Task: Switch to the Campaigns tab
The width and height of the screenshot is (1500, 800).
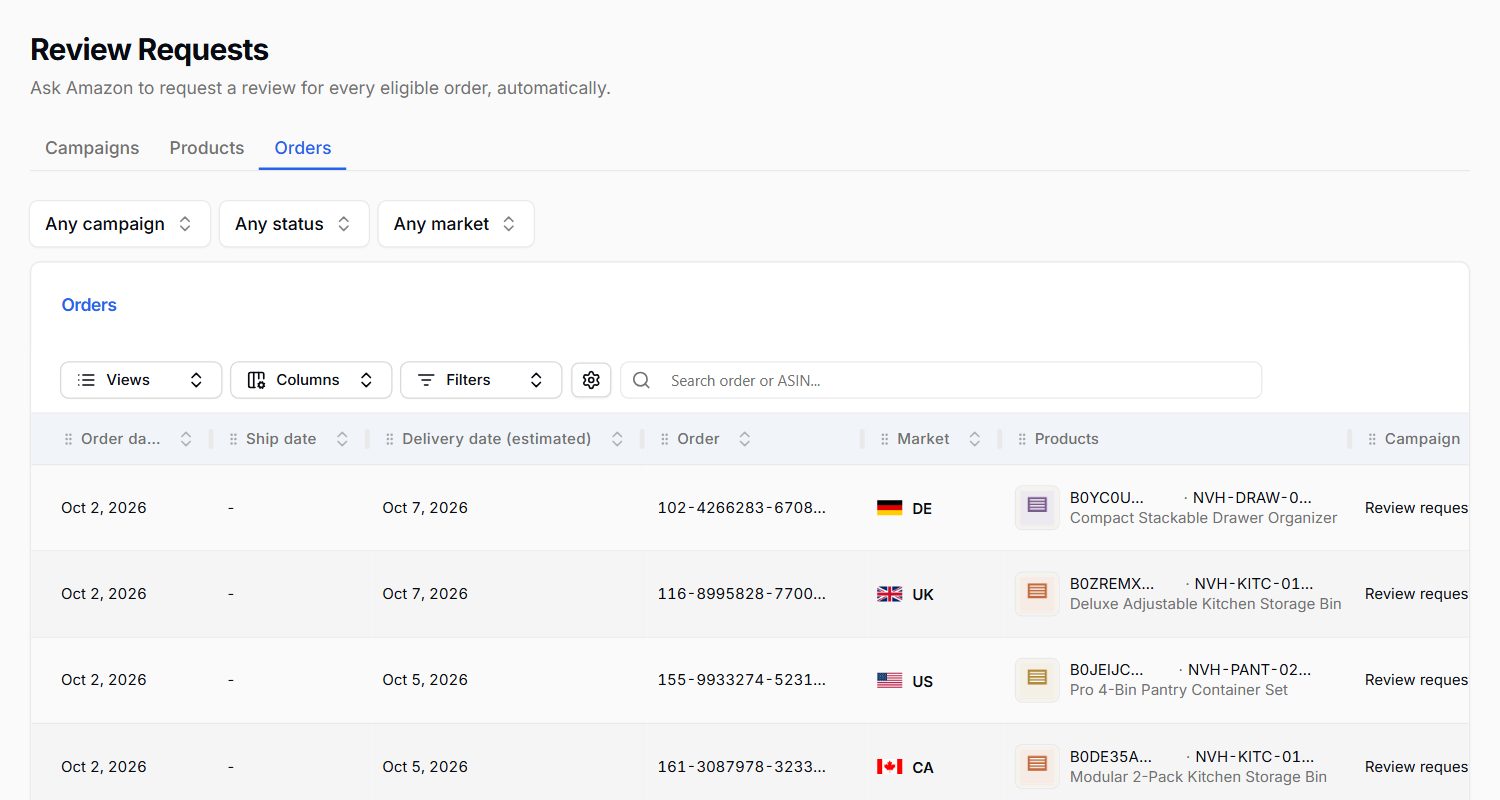Action: point(92,148)
